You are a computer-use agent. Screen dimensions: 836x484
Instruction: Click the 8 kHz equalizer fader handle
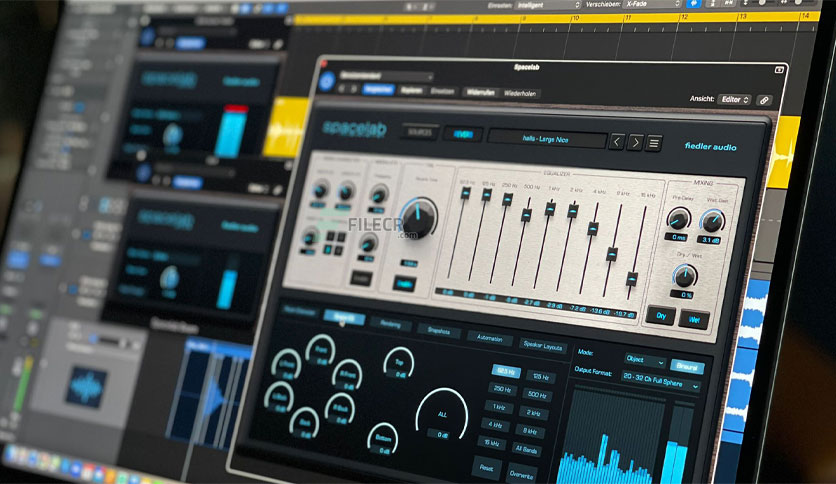click(613, 254)
